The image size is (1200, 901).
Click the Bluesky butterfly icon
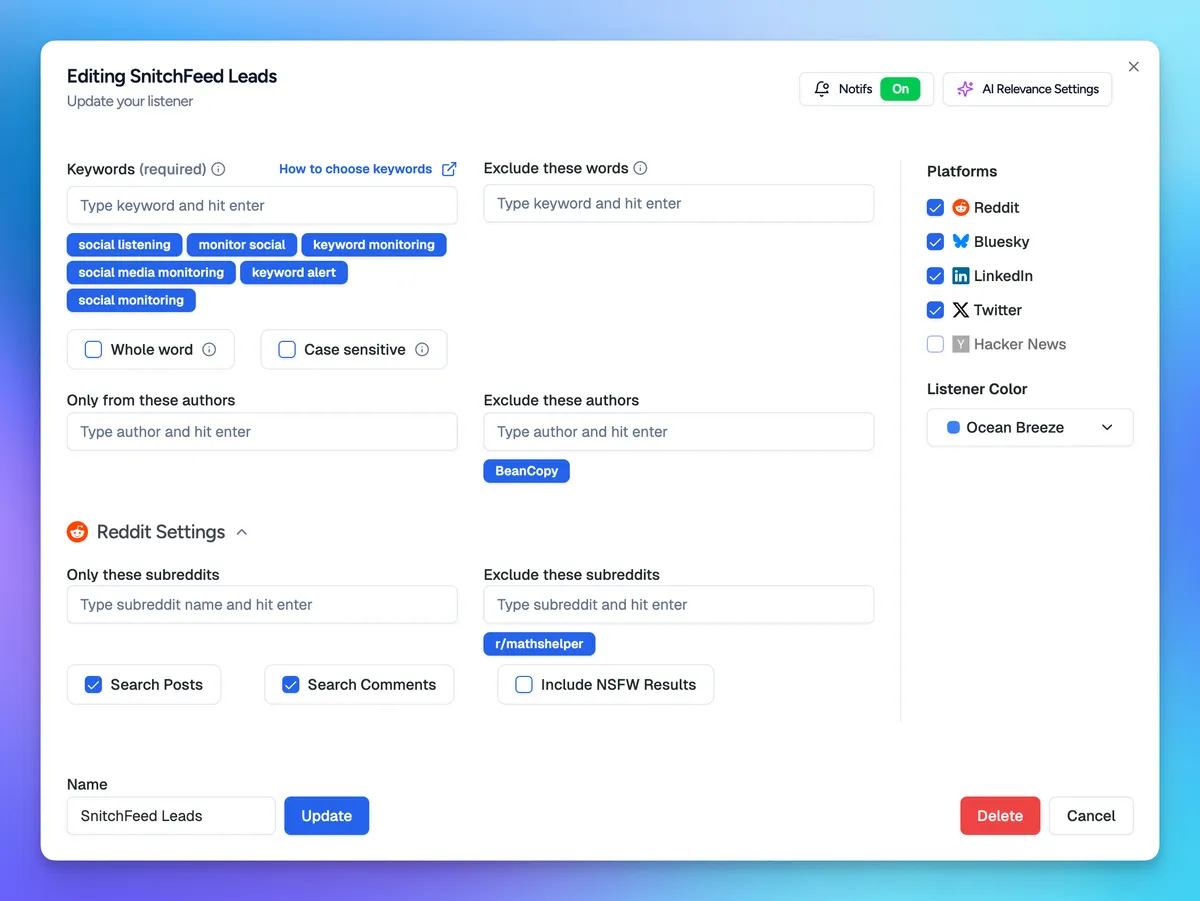pos(961,242)
